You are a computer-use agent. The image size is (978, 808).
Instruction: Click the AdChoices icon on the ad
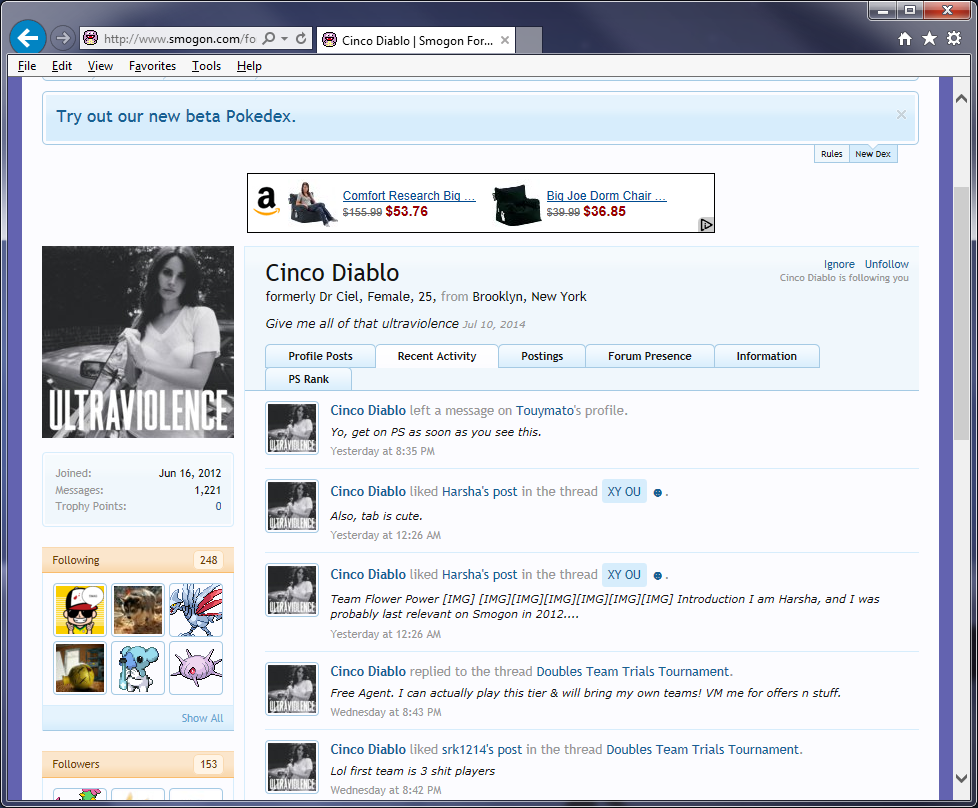point(706,225)
